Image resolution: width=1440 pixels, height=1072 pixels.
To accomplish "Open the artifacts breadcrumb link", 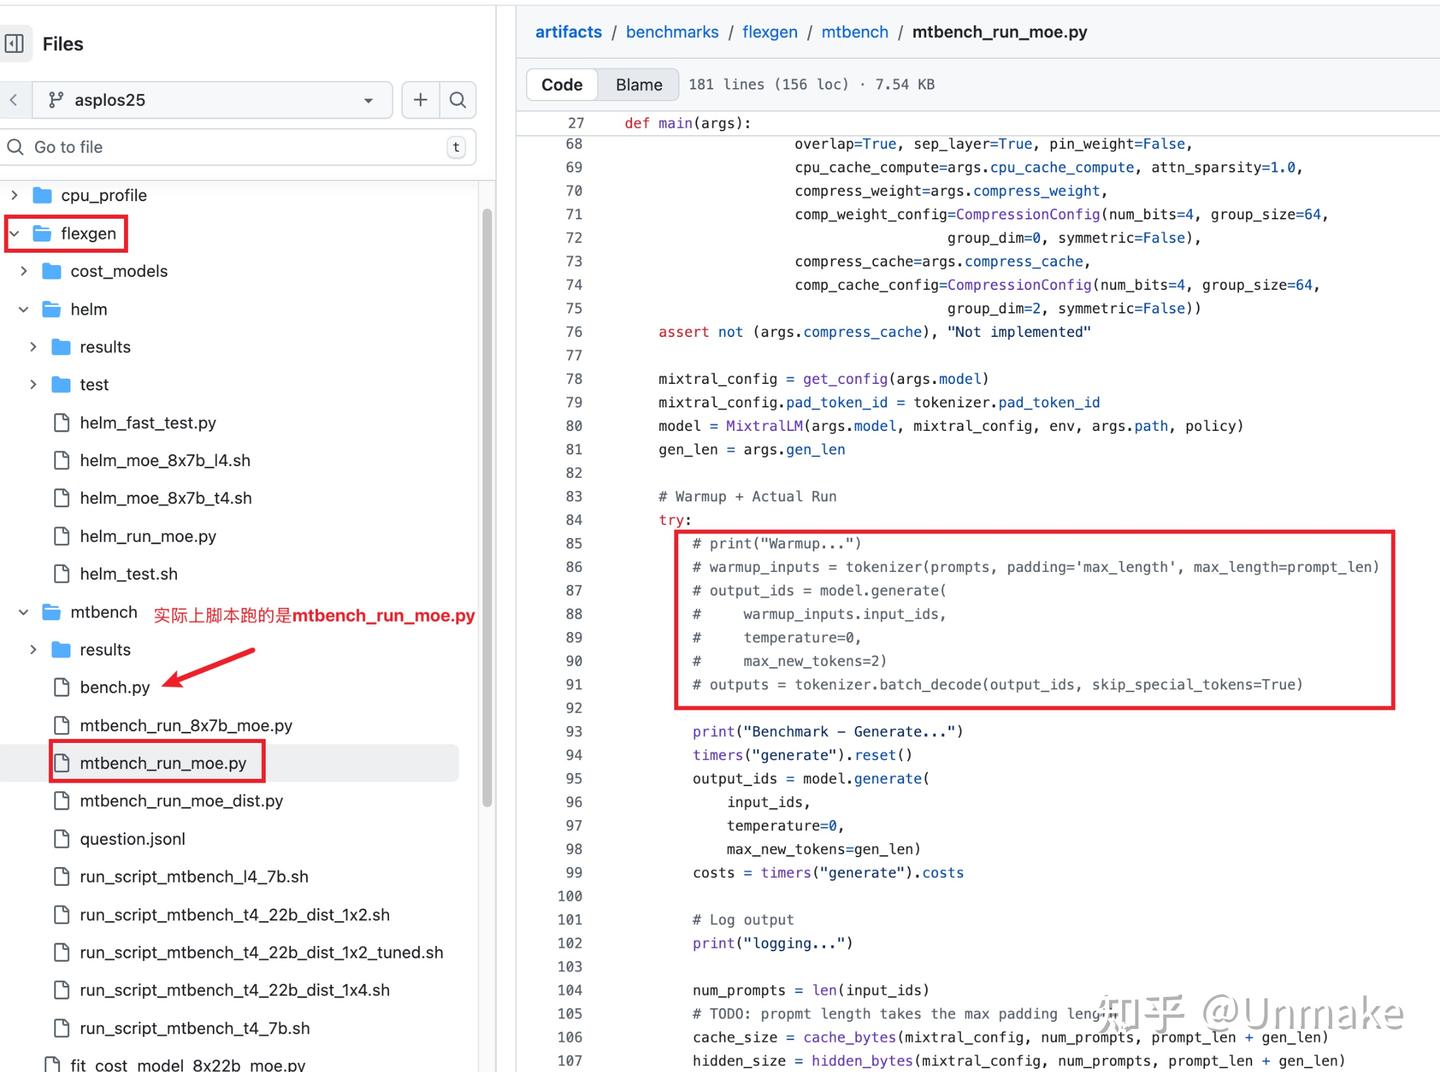I will tap(568, 32).
